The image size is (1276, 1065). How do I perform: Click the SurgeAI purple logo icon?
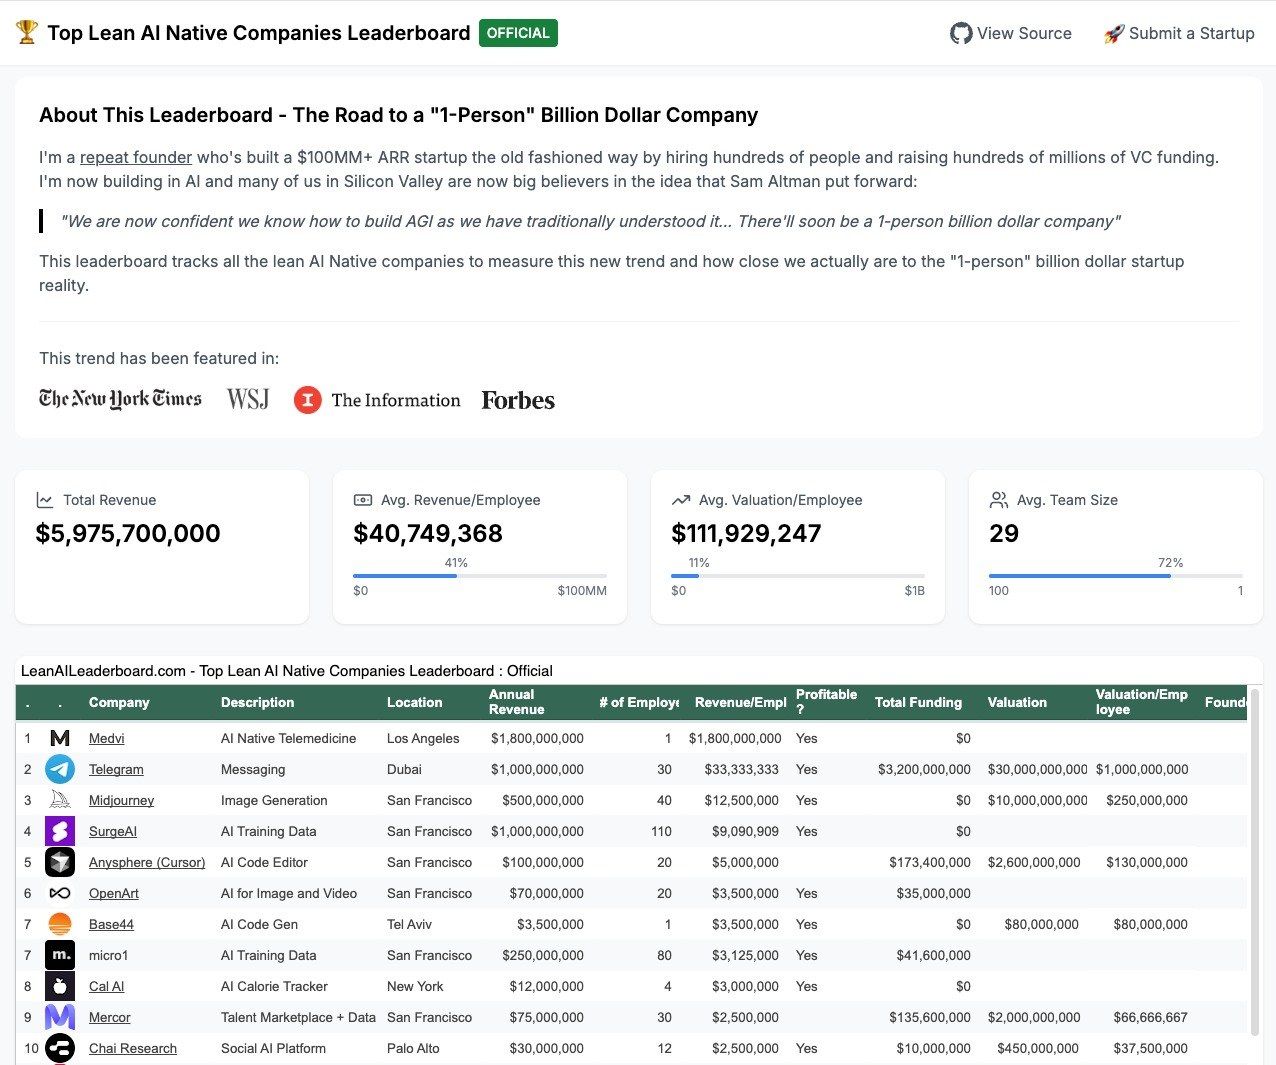pos(60,831)
